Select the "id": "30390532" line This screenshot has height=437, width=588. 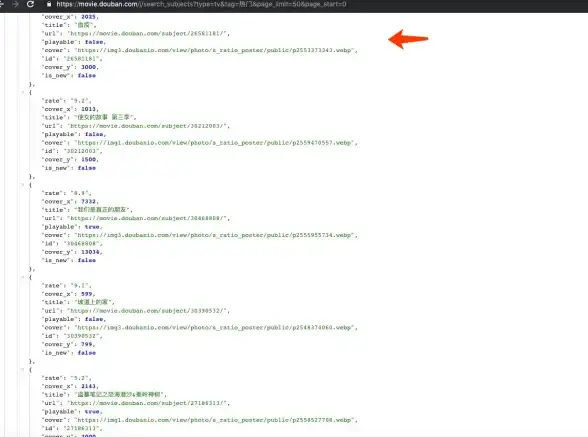click(x=72, y=336)
